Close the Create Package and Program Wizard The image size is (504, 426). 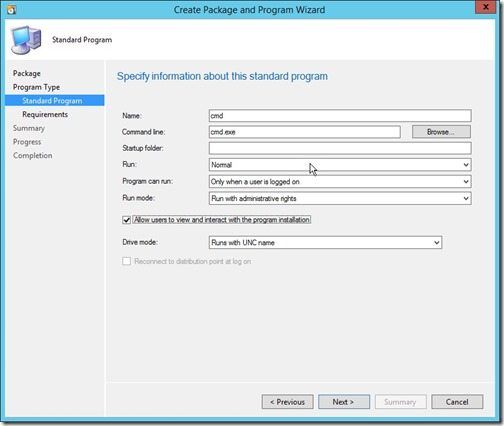click(485, 7)
